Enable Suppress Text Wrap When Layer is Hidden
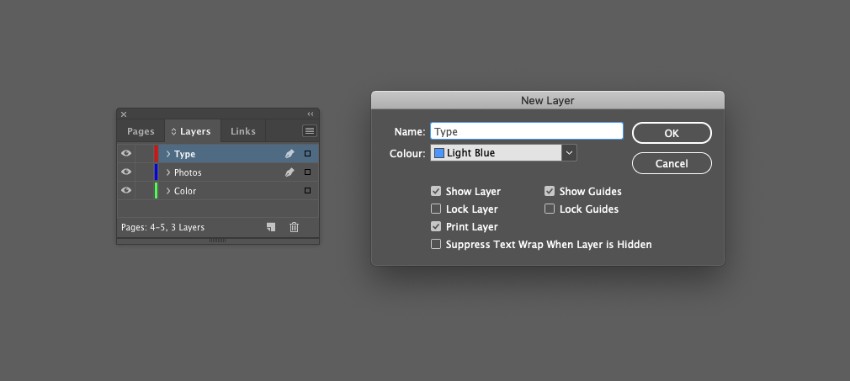The height and width of the screenshot is (381, 850). pyautogui.click(x=436, y=244)
